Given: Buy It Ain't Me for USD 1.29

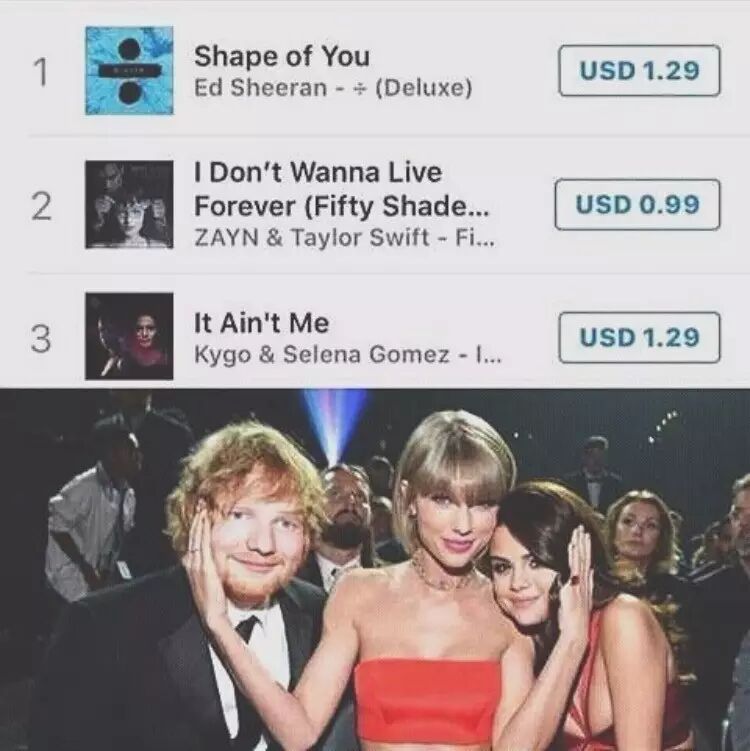Looking at the screenshot, I should tap(639, 337).
